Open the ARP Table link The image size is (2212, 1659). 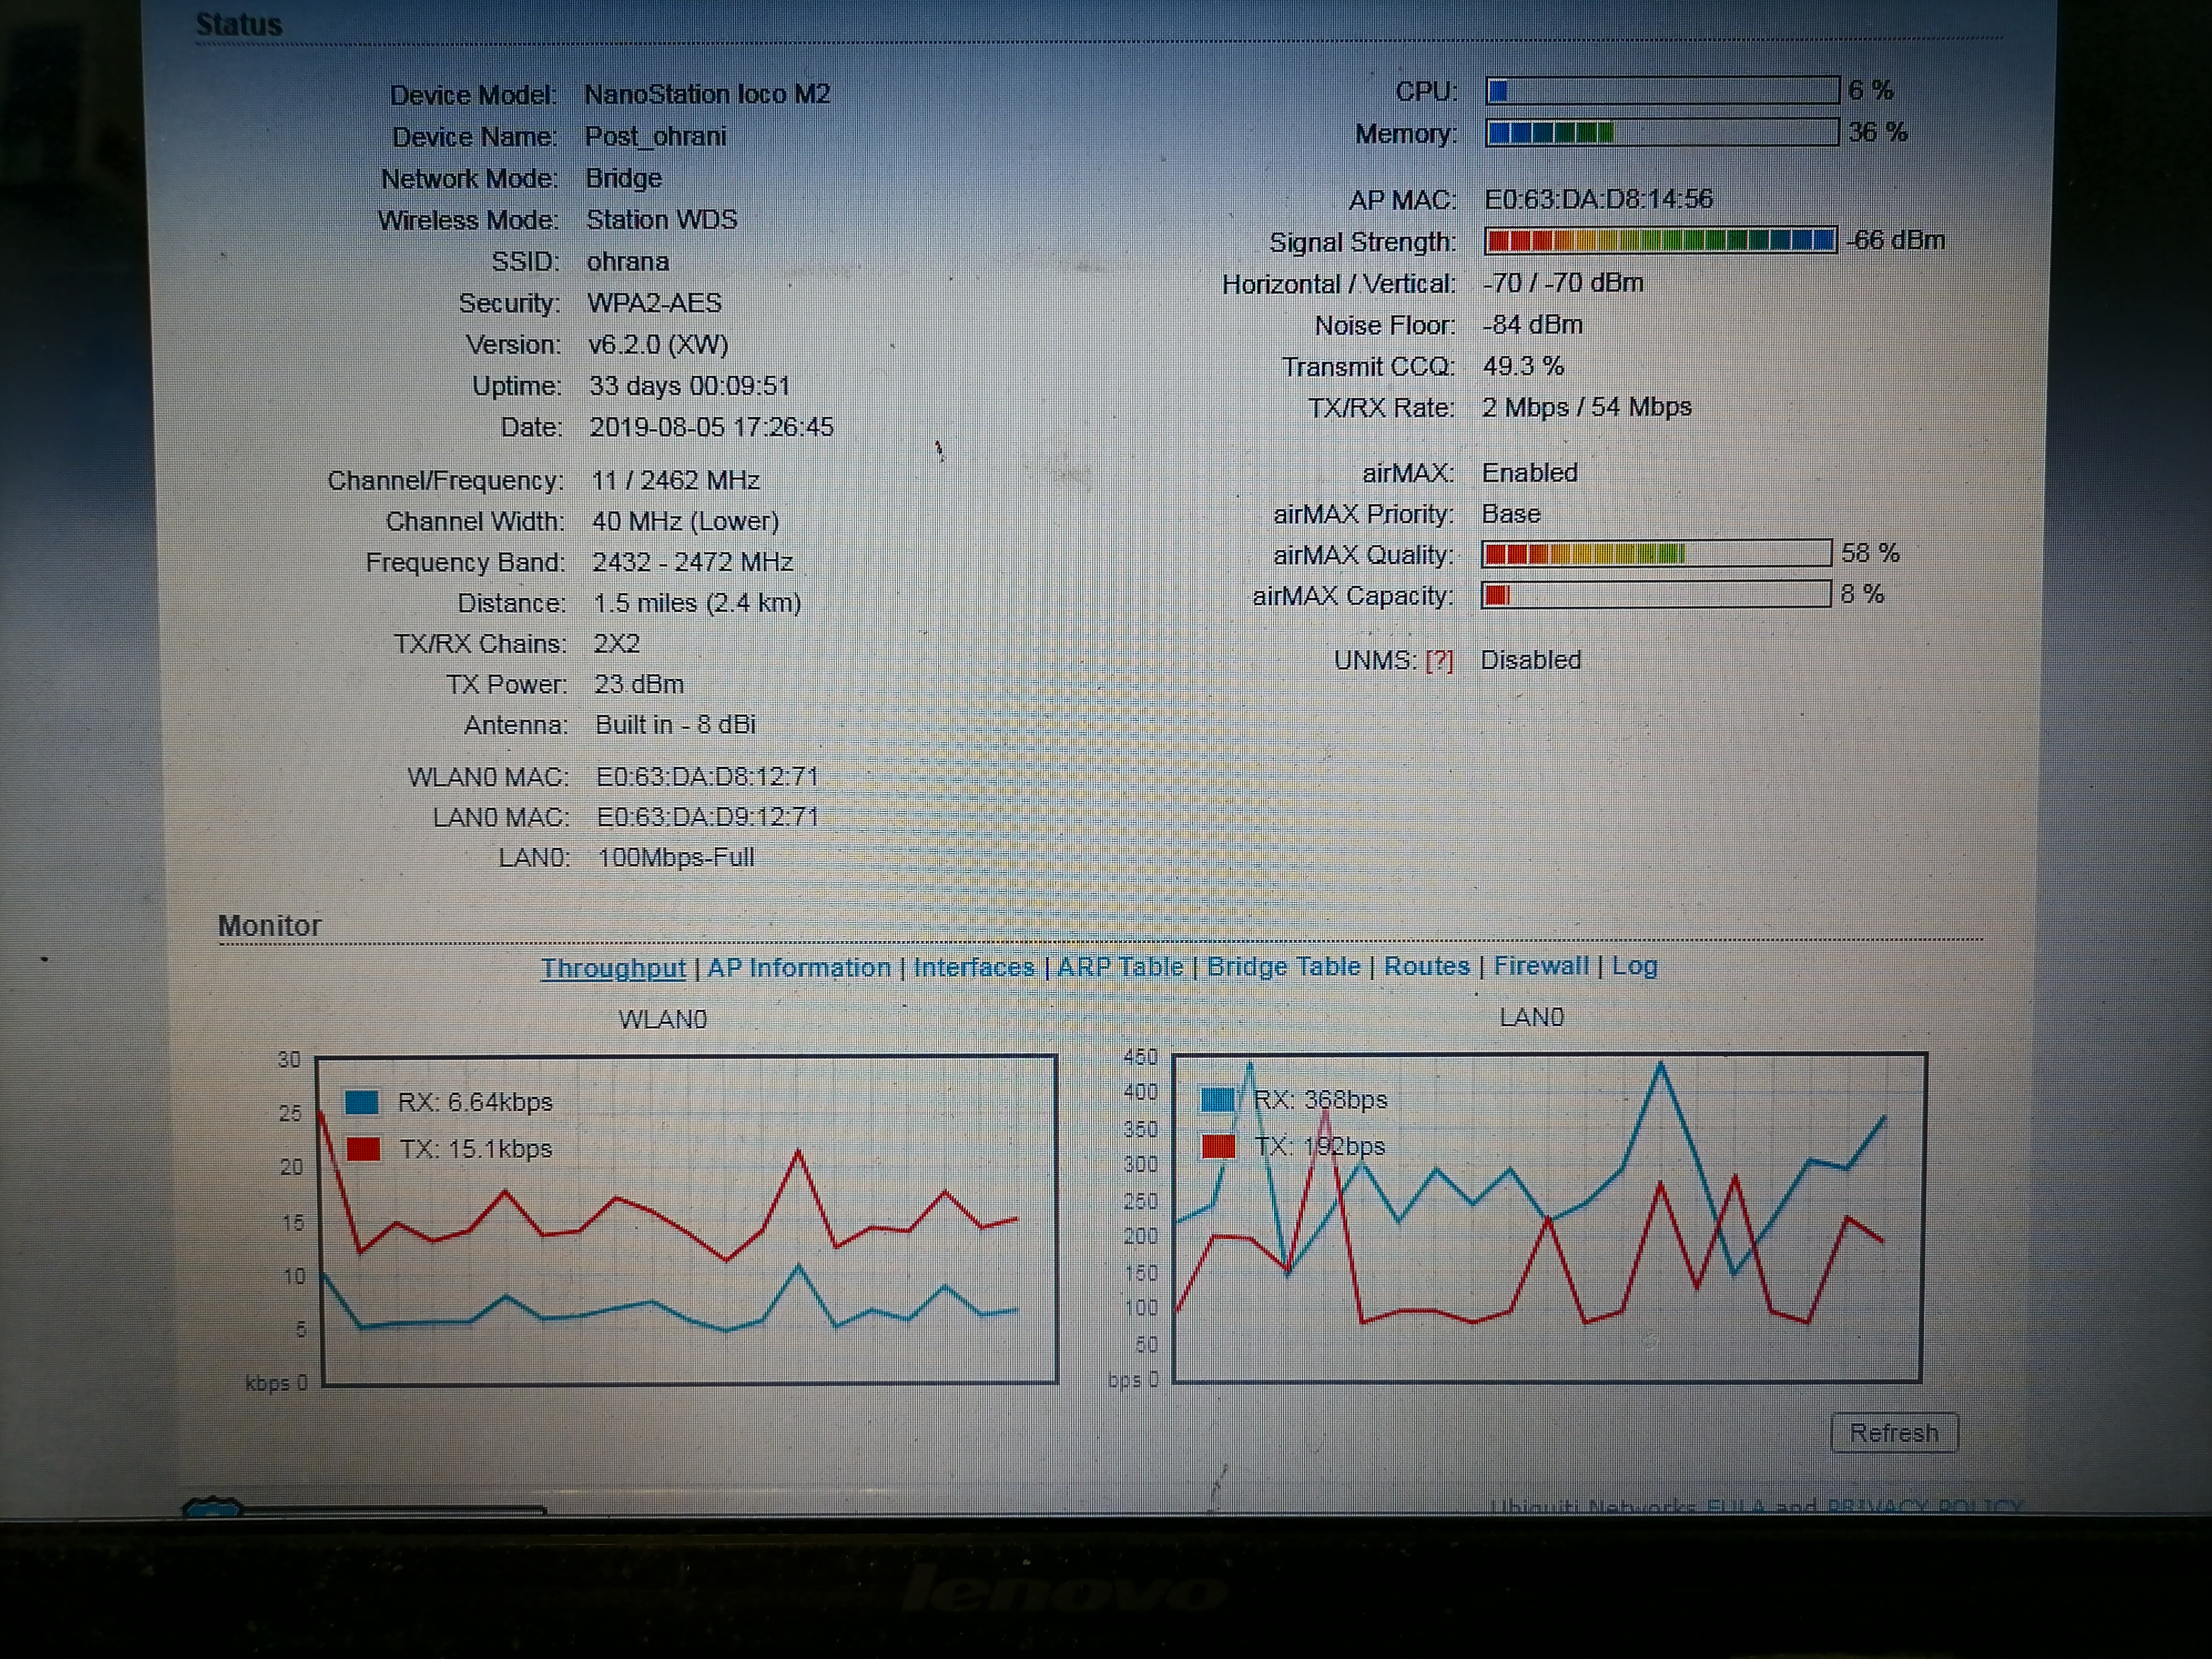tap(1120, 967)
